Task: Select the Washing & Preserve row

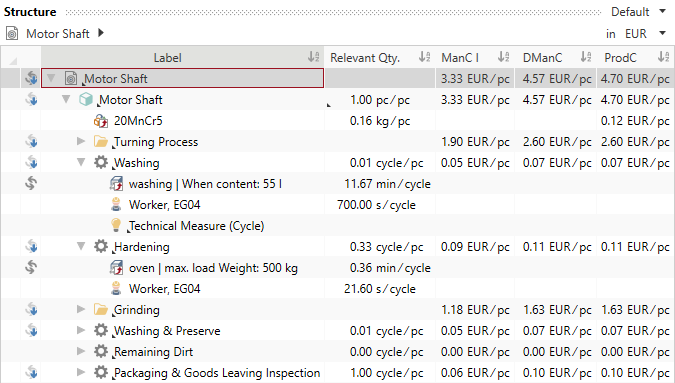Action: [x=338, y=330]
